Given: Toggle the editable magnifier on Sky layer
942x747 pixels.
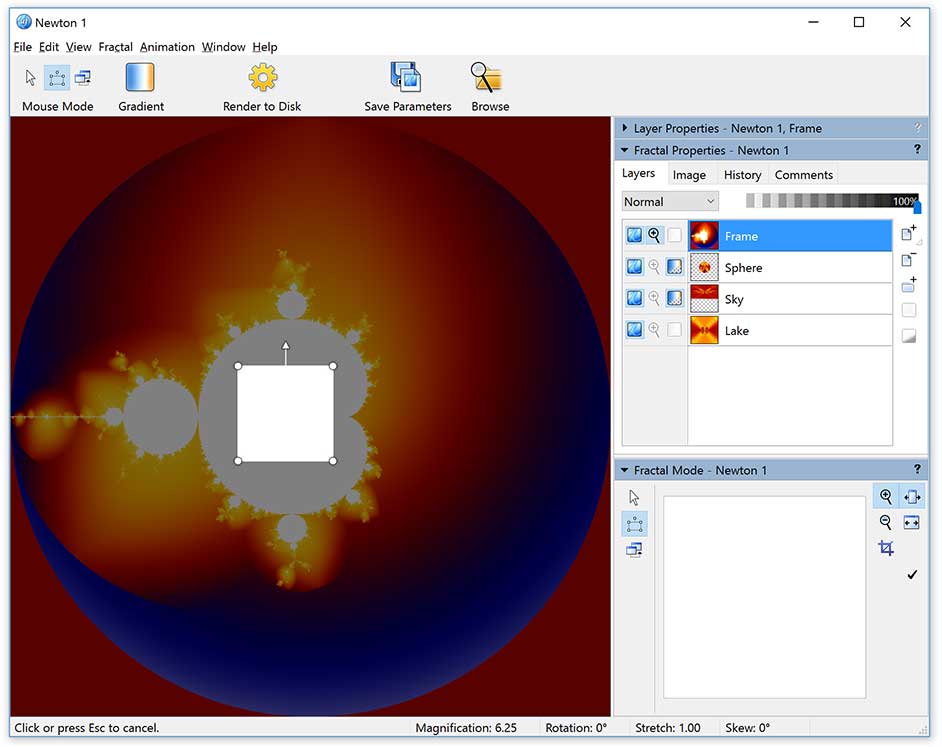Looking at the screenshot, I should pyautogui.click(x=654, y=298).
